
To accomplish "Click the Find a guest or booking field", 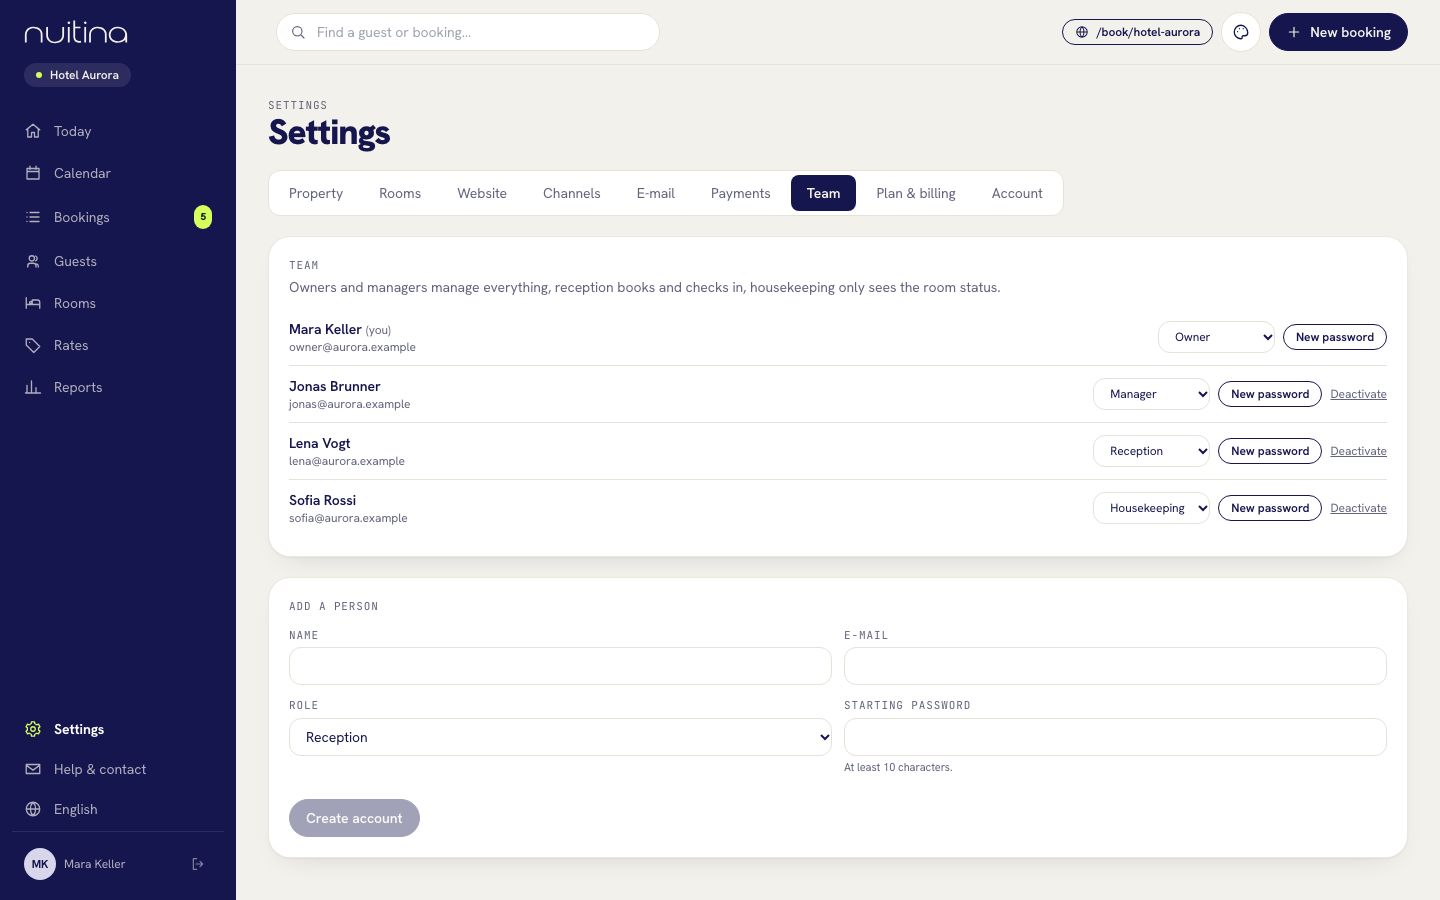I will [468, 32].
